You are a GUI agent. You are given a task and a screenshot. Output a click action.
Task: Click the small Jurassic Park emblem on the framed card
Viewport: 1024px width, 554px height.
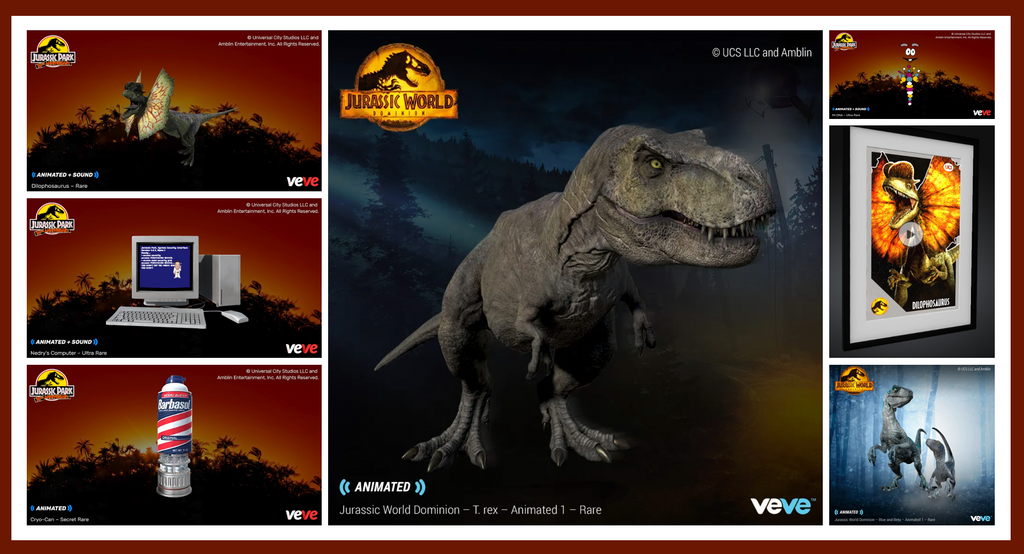tap(880, 305)
